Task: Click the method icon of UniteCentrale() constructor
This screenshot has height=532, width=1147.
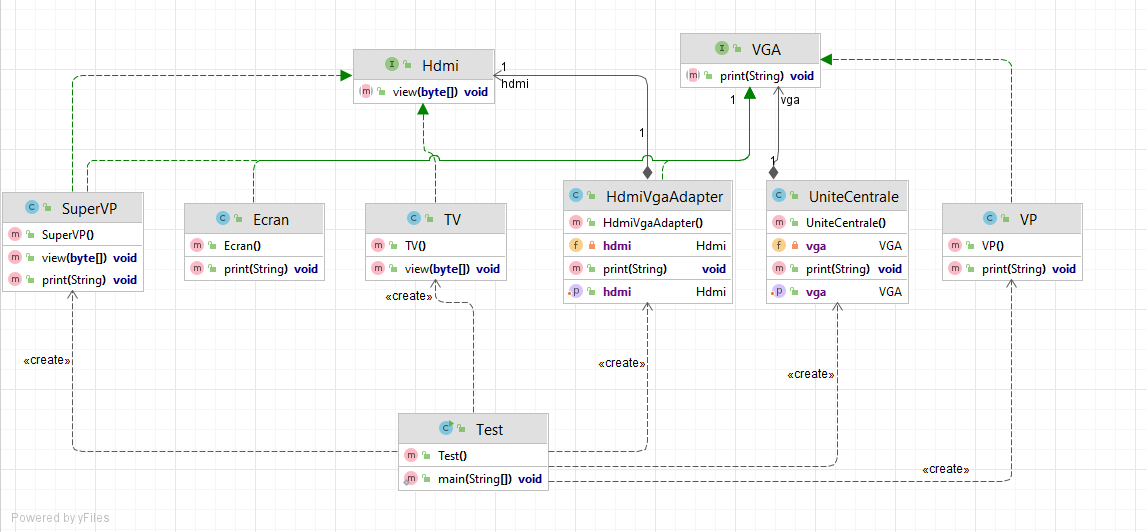Action: pos(778,222)
